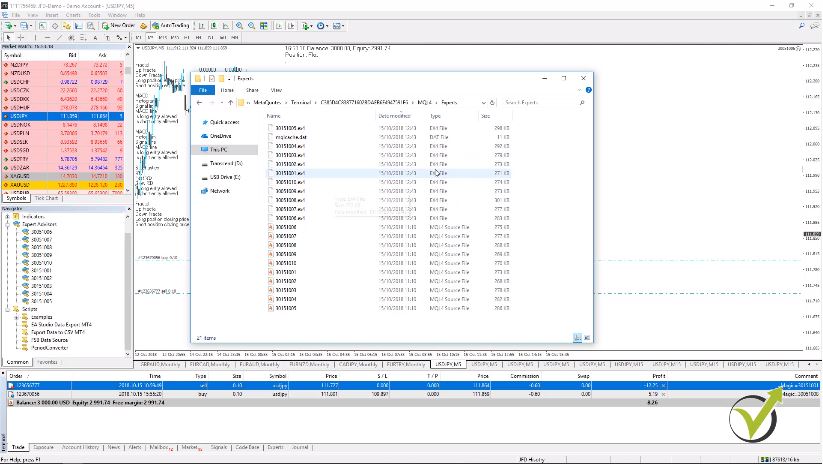Image resolution: width=823 pixels, height=465 pixels.
Task: Switch chart to W1 timeframe
Action: (223, 38)
